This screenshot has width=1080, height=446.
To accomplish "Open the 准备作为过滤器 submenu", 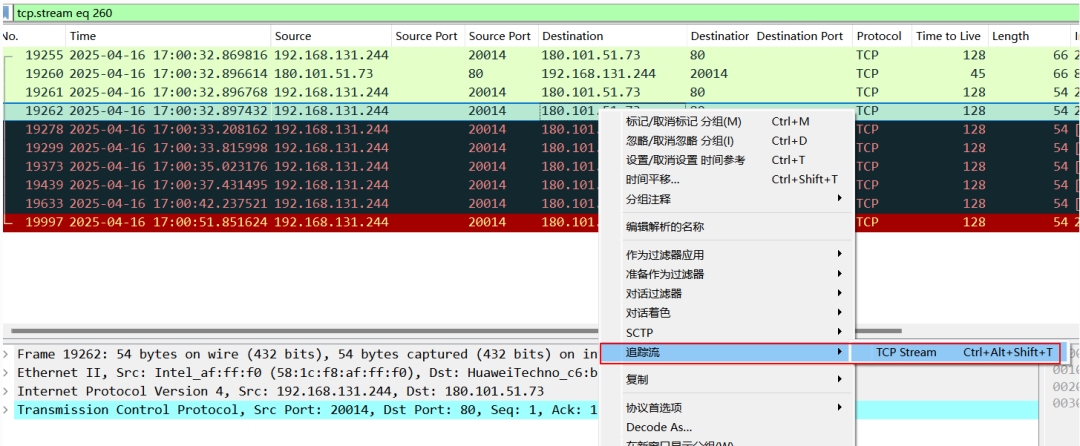I will click(x=726, y=274).
